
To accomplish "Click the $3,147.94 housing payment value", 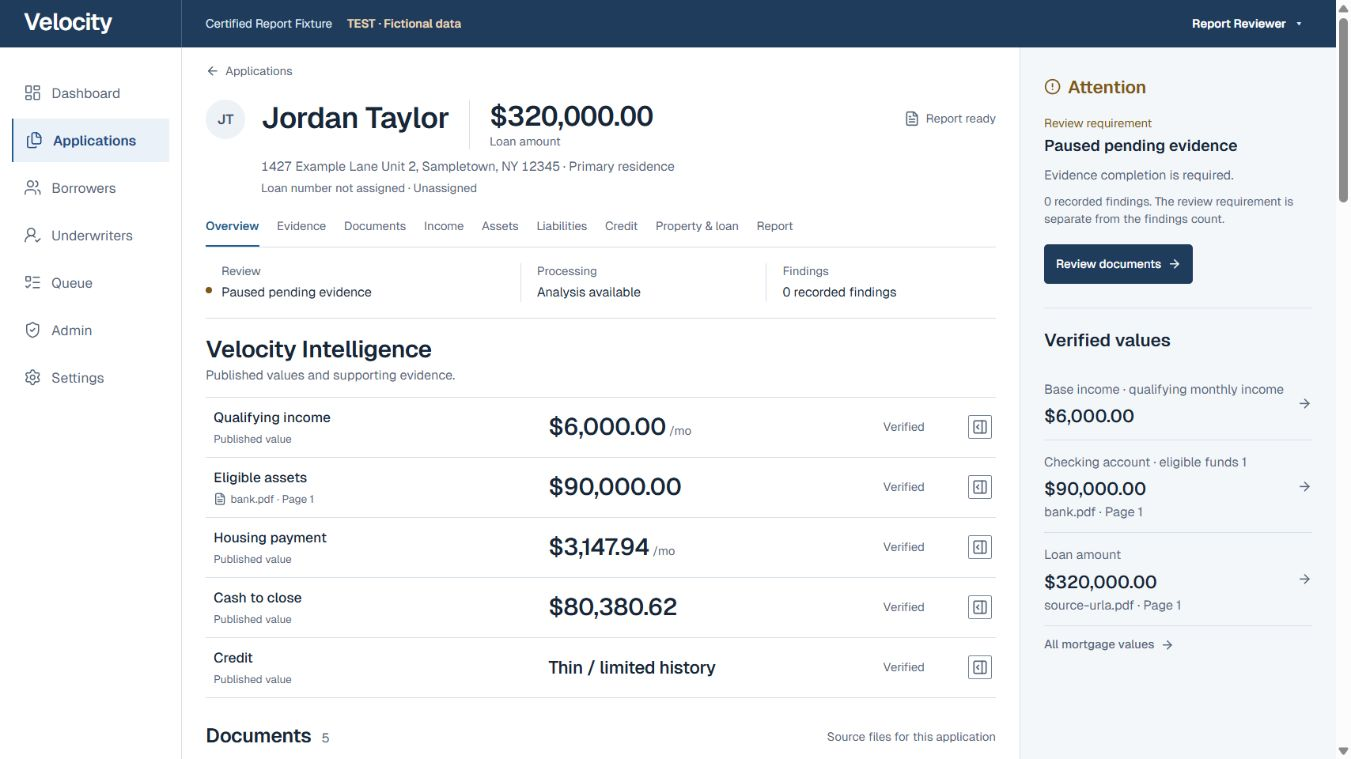I will (x=599, y=547).
